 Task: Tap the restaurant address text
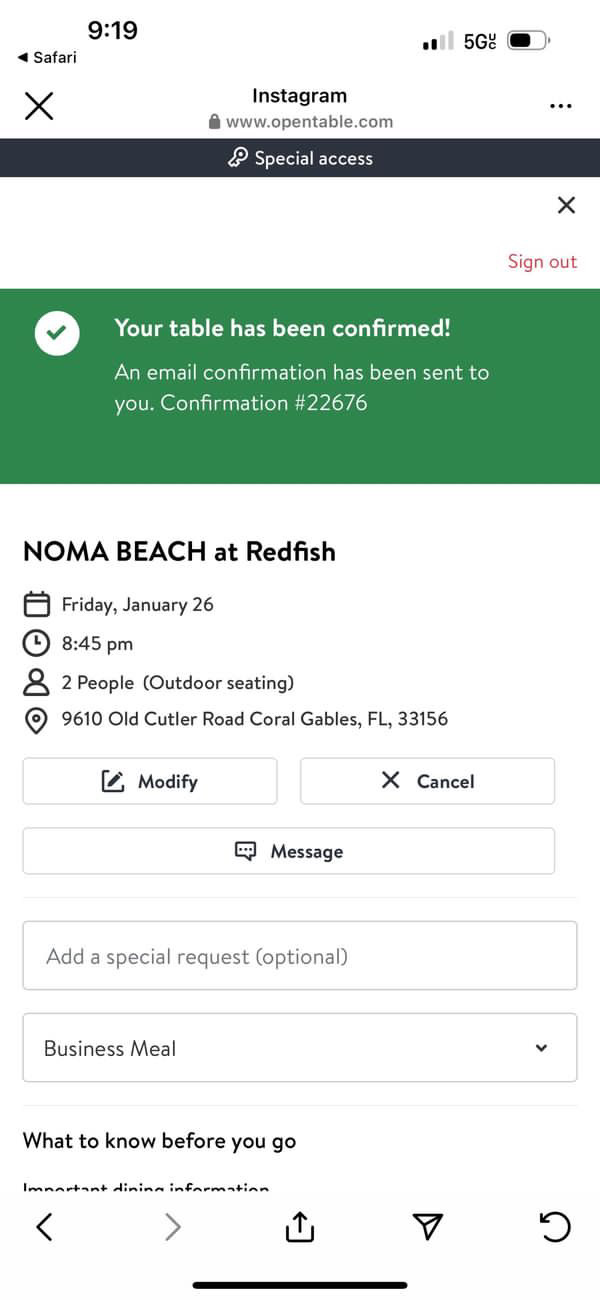pos(255,719)
